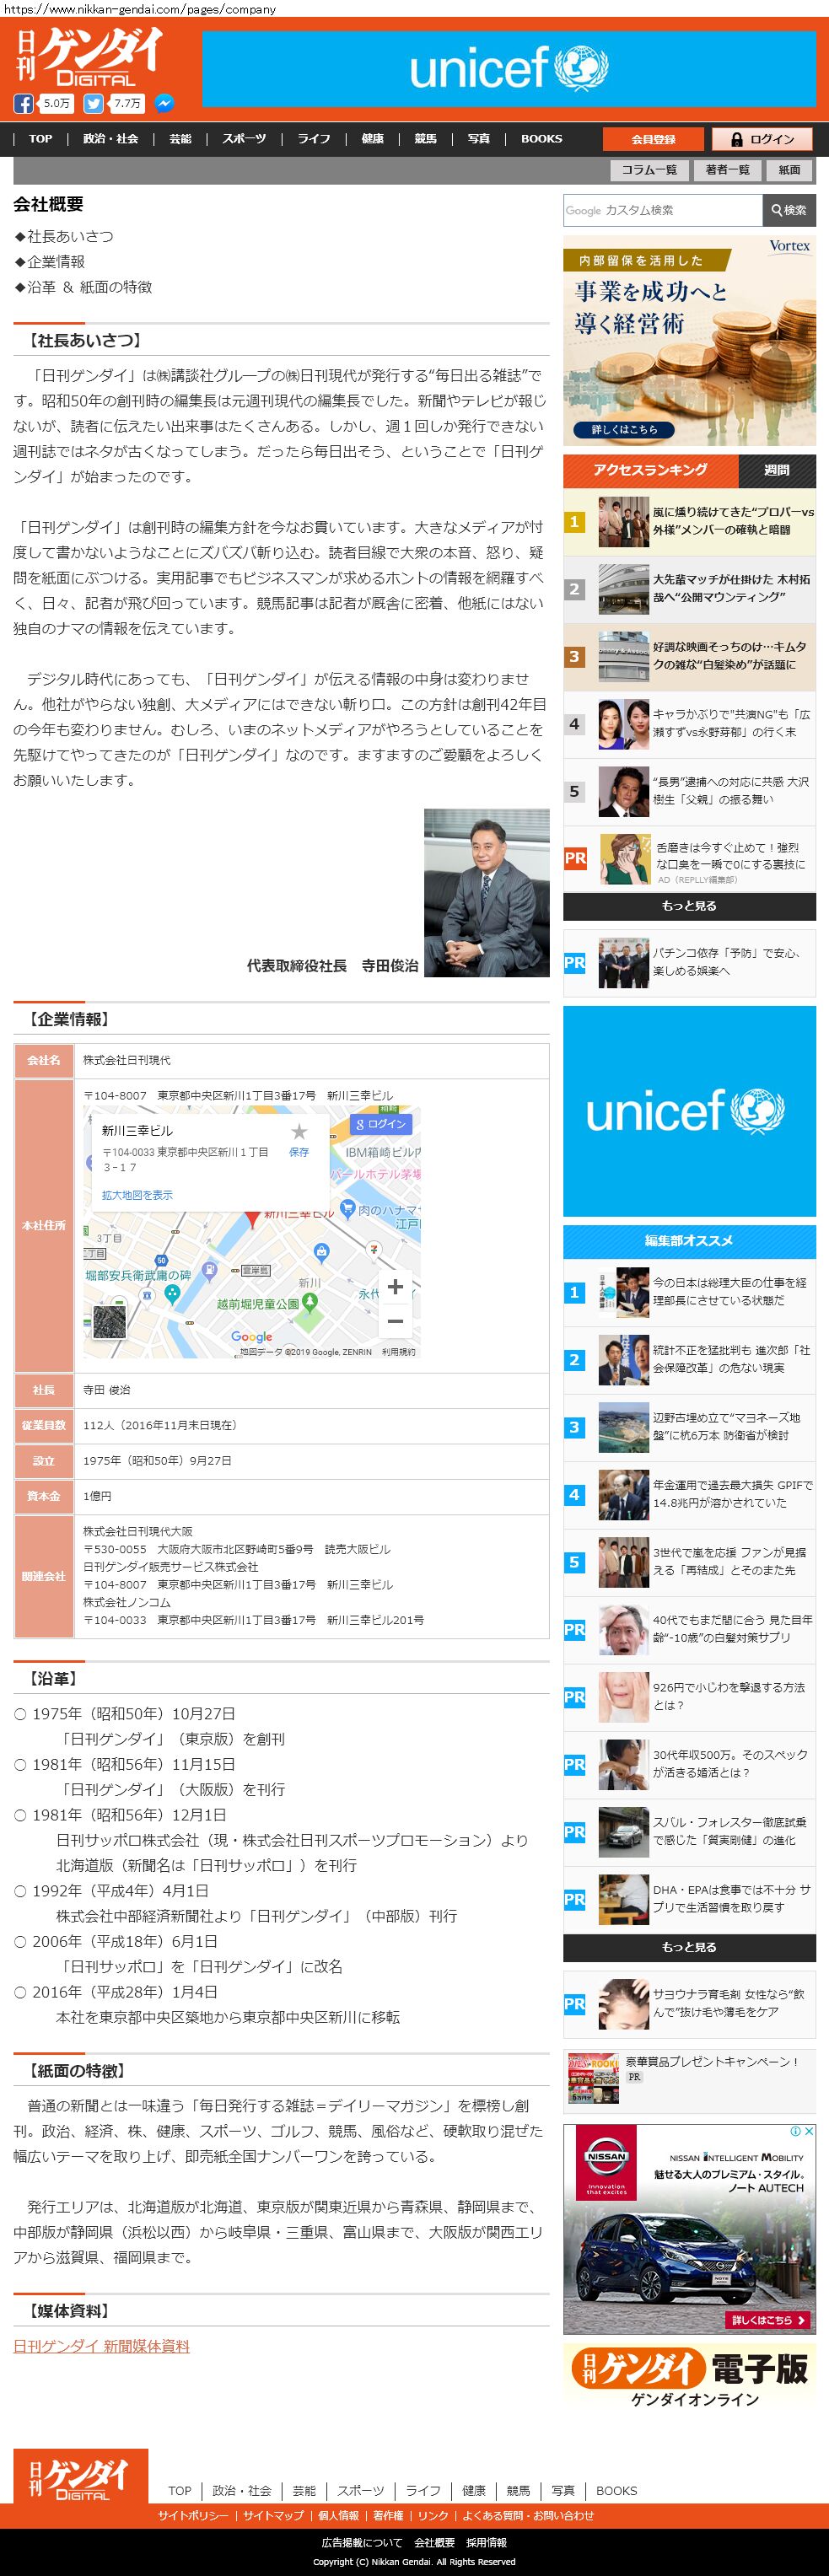829x2576 pixels.
Task: Select the 週間 ranking tab
Action: (x=777, y=470)
